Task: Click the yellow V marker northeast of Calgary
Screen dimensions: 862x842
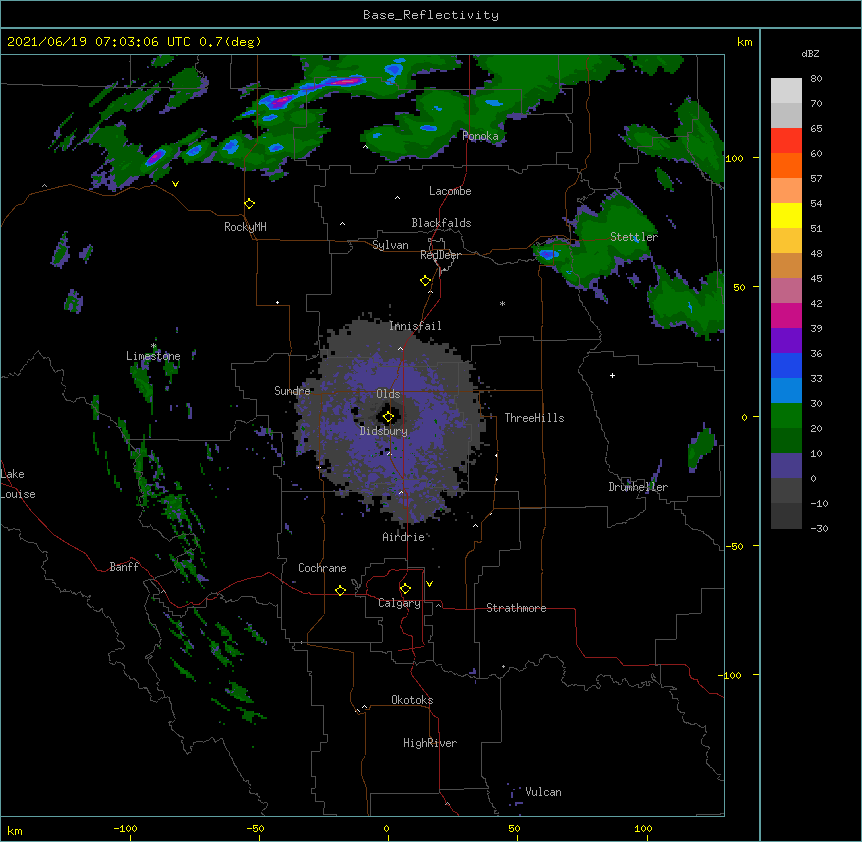Action: (429, 584)
